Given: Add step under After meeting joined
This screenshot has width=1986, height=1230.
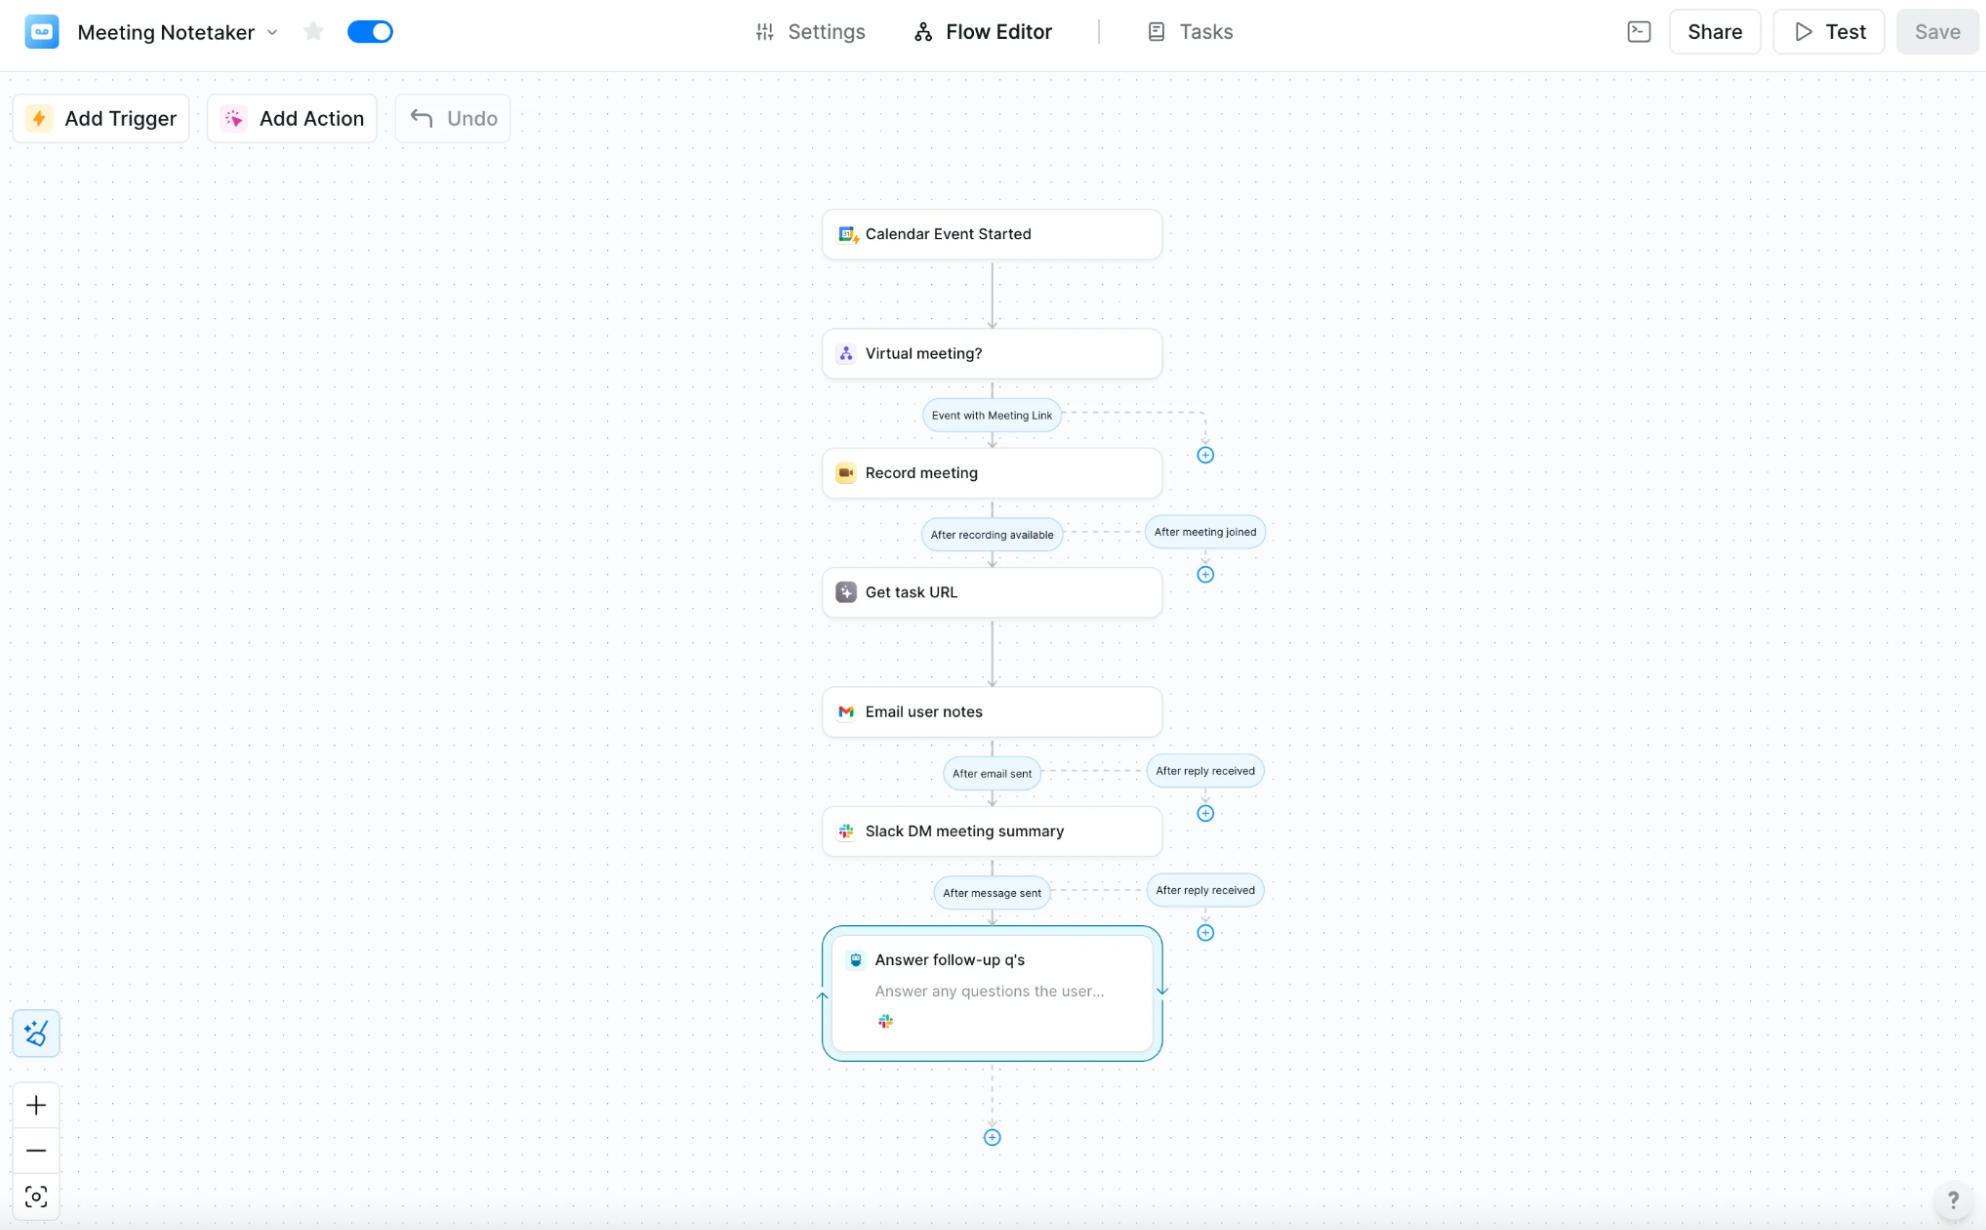Looking at the screenshot, I should [x=1205, y=574].
